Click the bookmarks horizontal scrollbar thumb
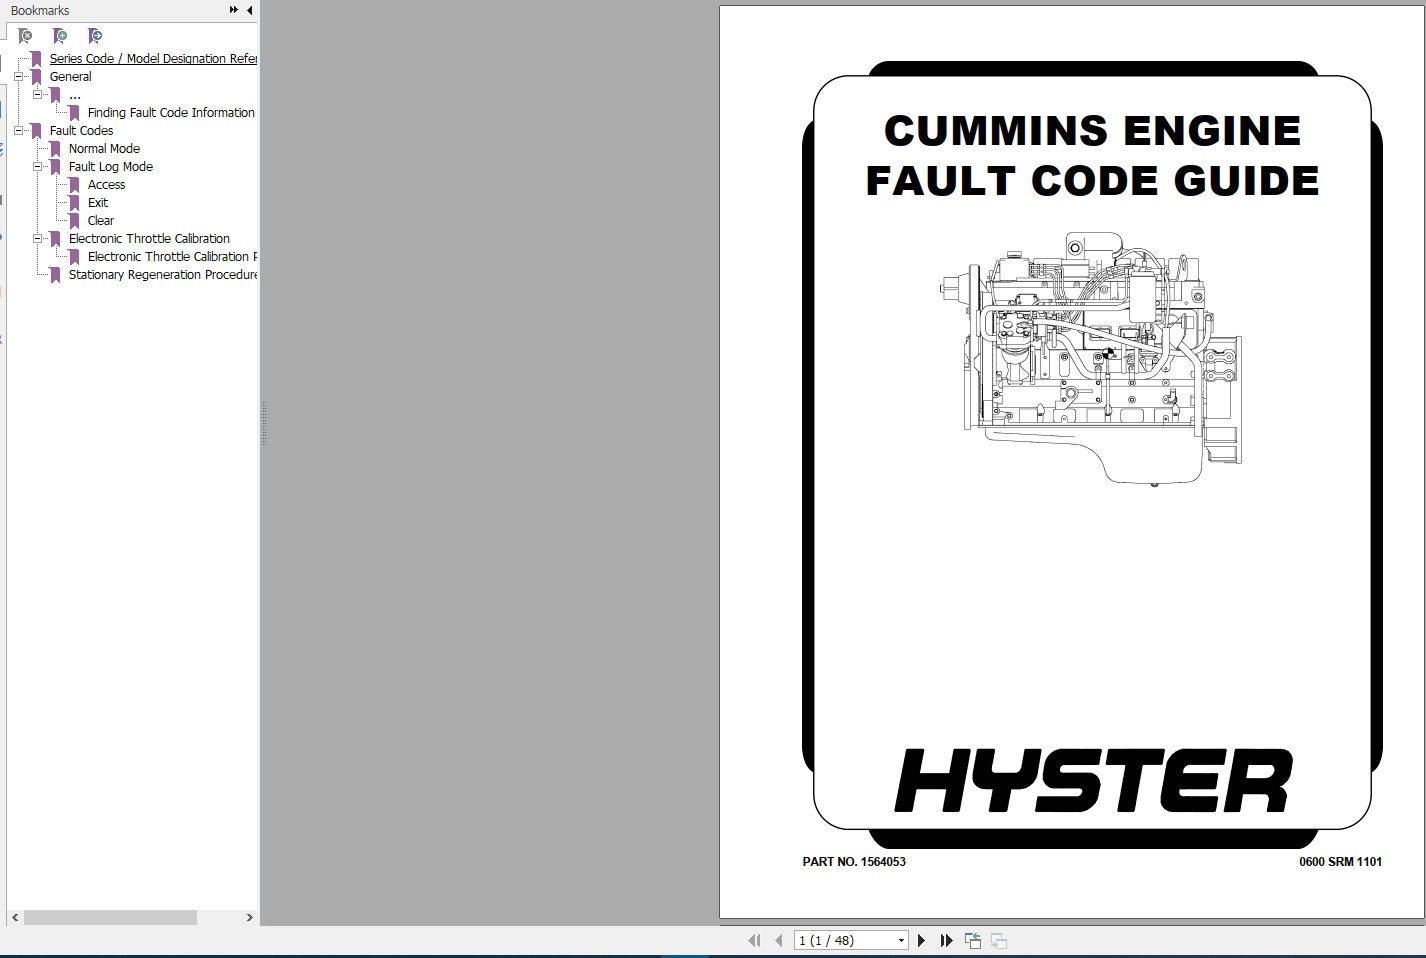1426x958 pixels. [x=110, y=917]
